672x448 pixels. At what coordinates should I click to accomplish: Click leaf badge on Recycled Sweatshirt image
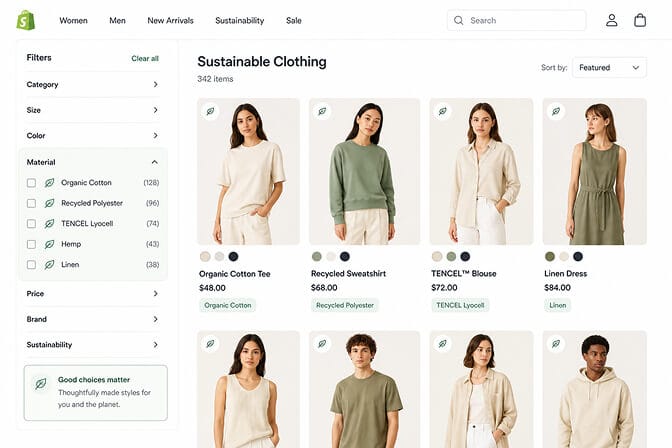(322, 111)
